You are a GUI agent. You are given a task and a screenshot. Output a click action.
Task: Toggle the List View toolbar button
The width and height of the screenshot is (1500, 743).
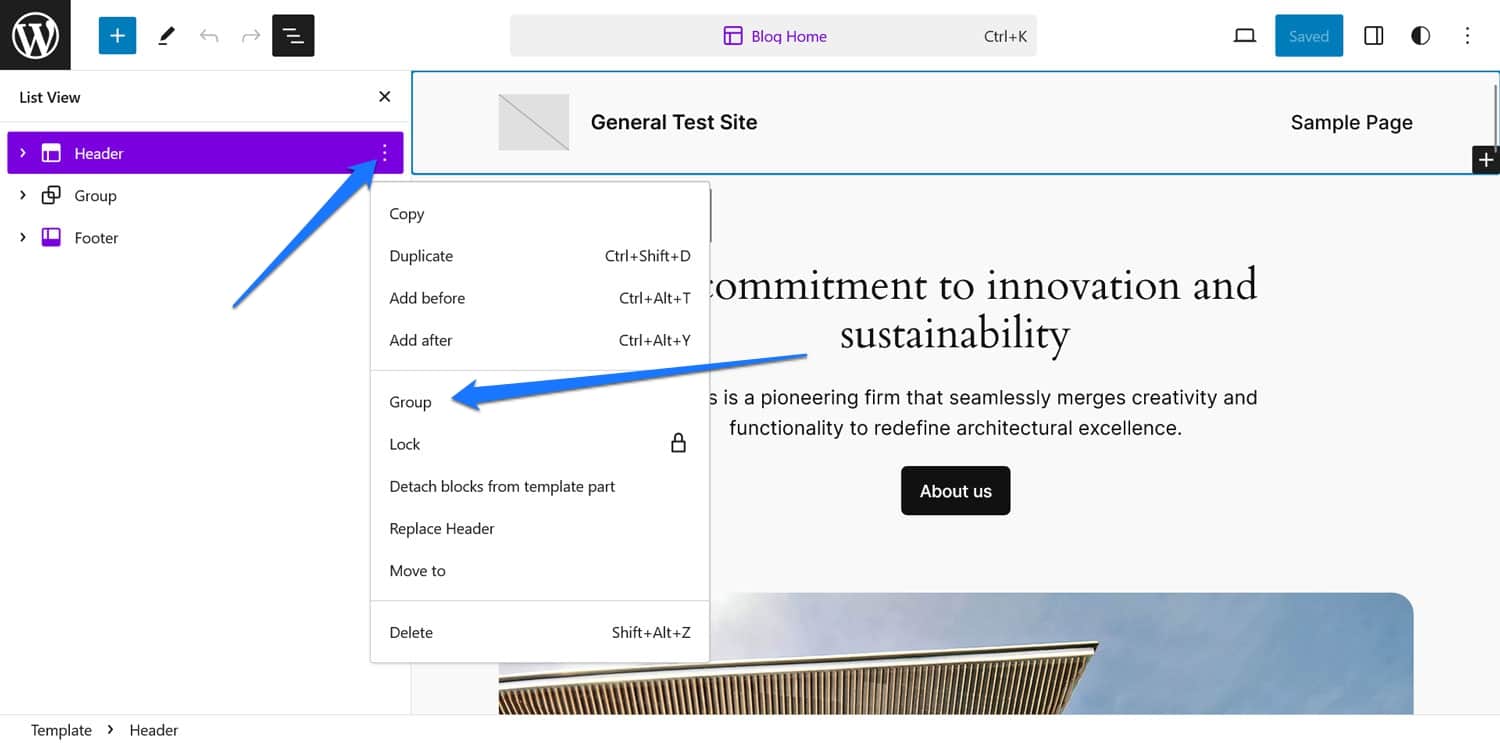[293, 36]
